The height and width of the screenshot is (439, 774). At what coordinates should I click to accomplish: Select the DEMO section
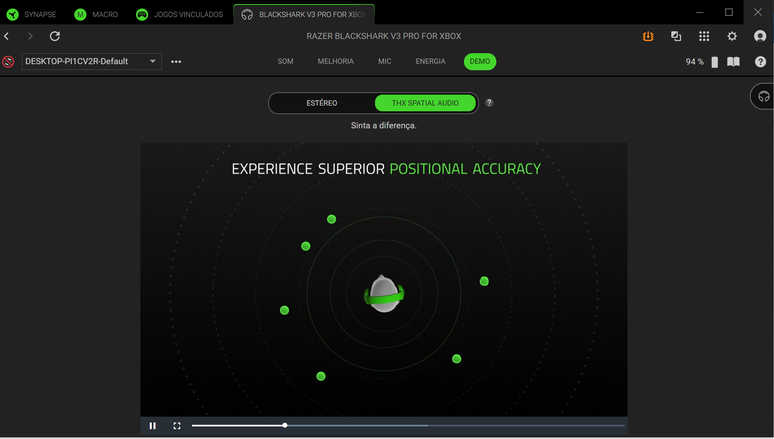pos(480,61)
